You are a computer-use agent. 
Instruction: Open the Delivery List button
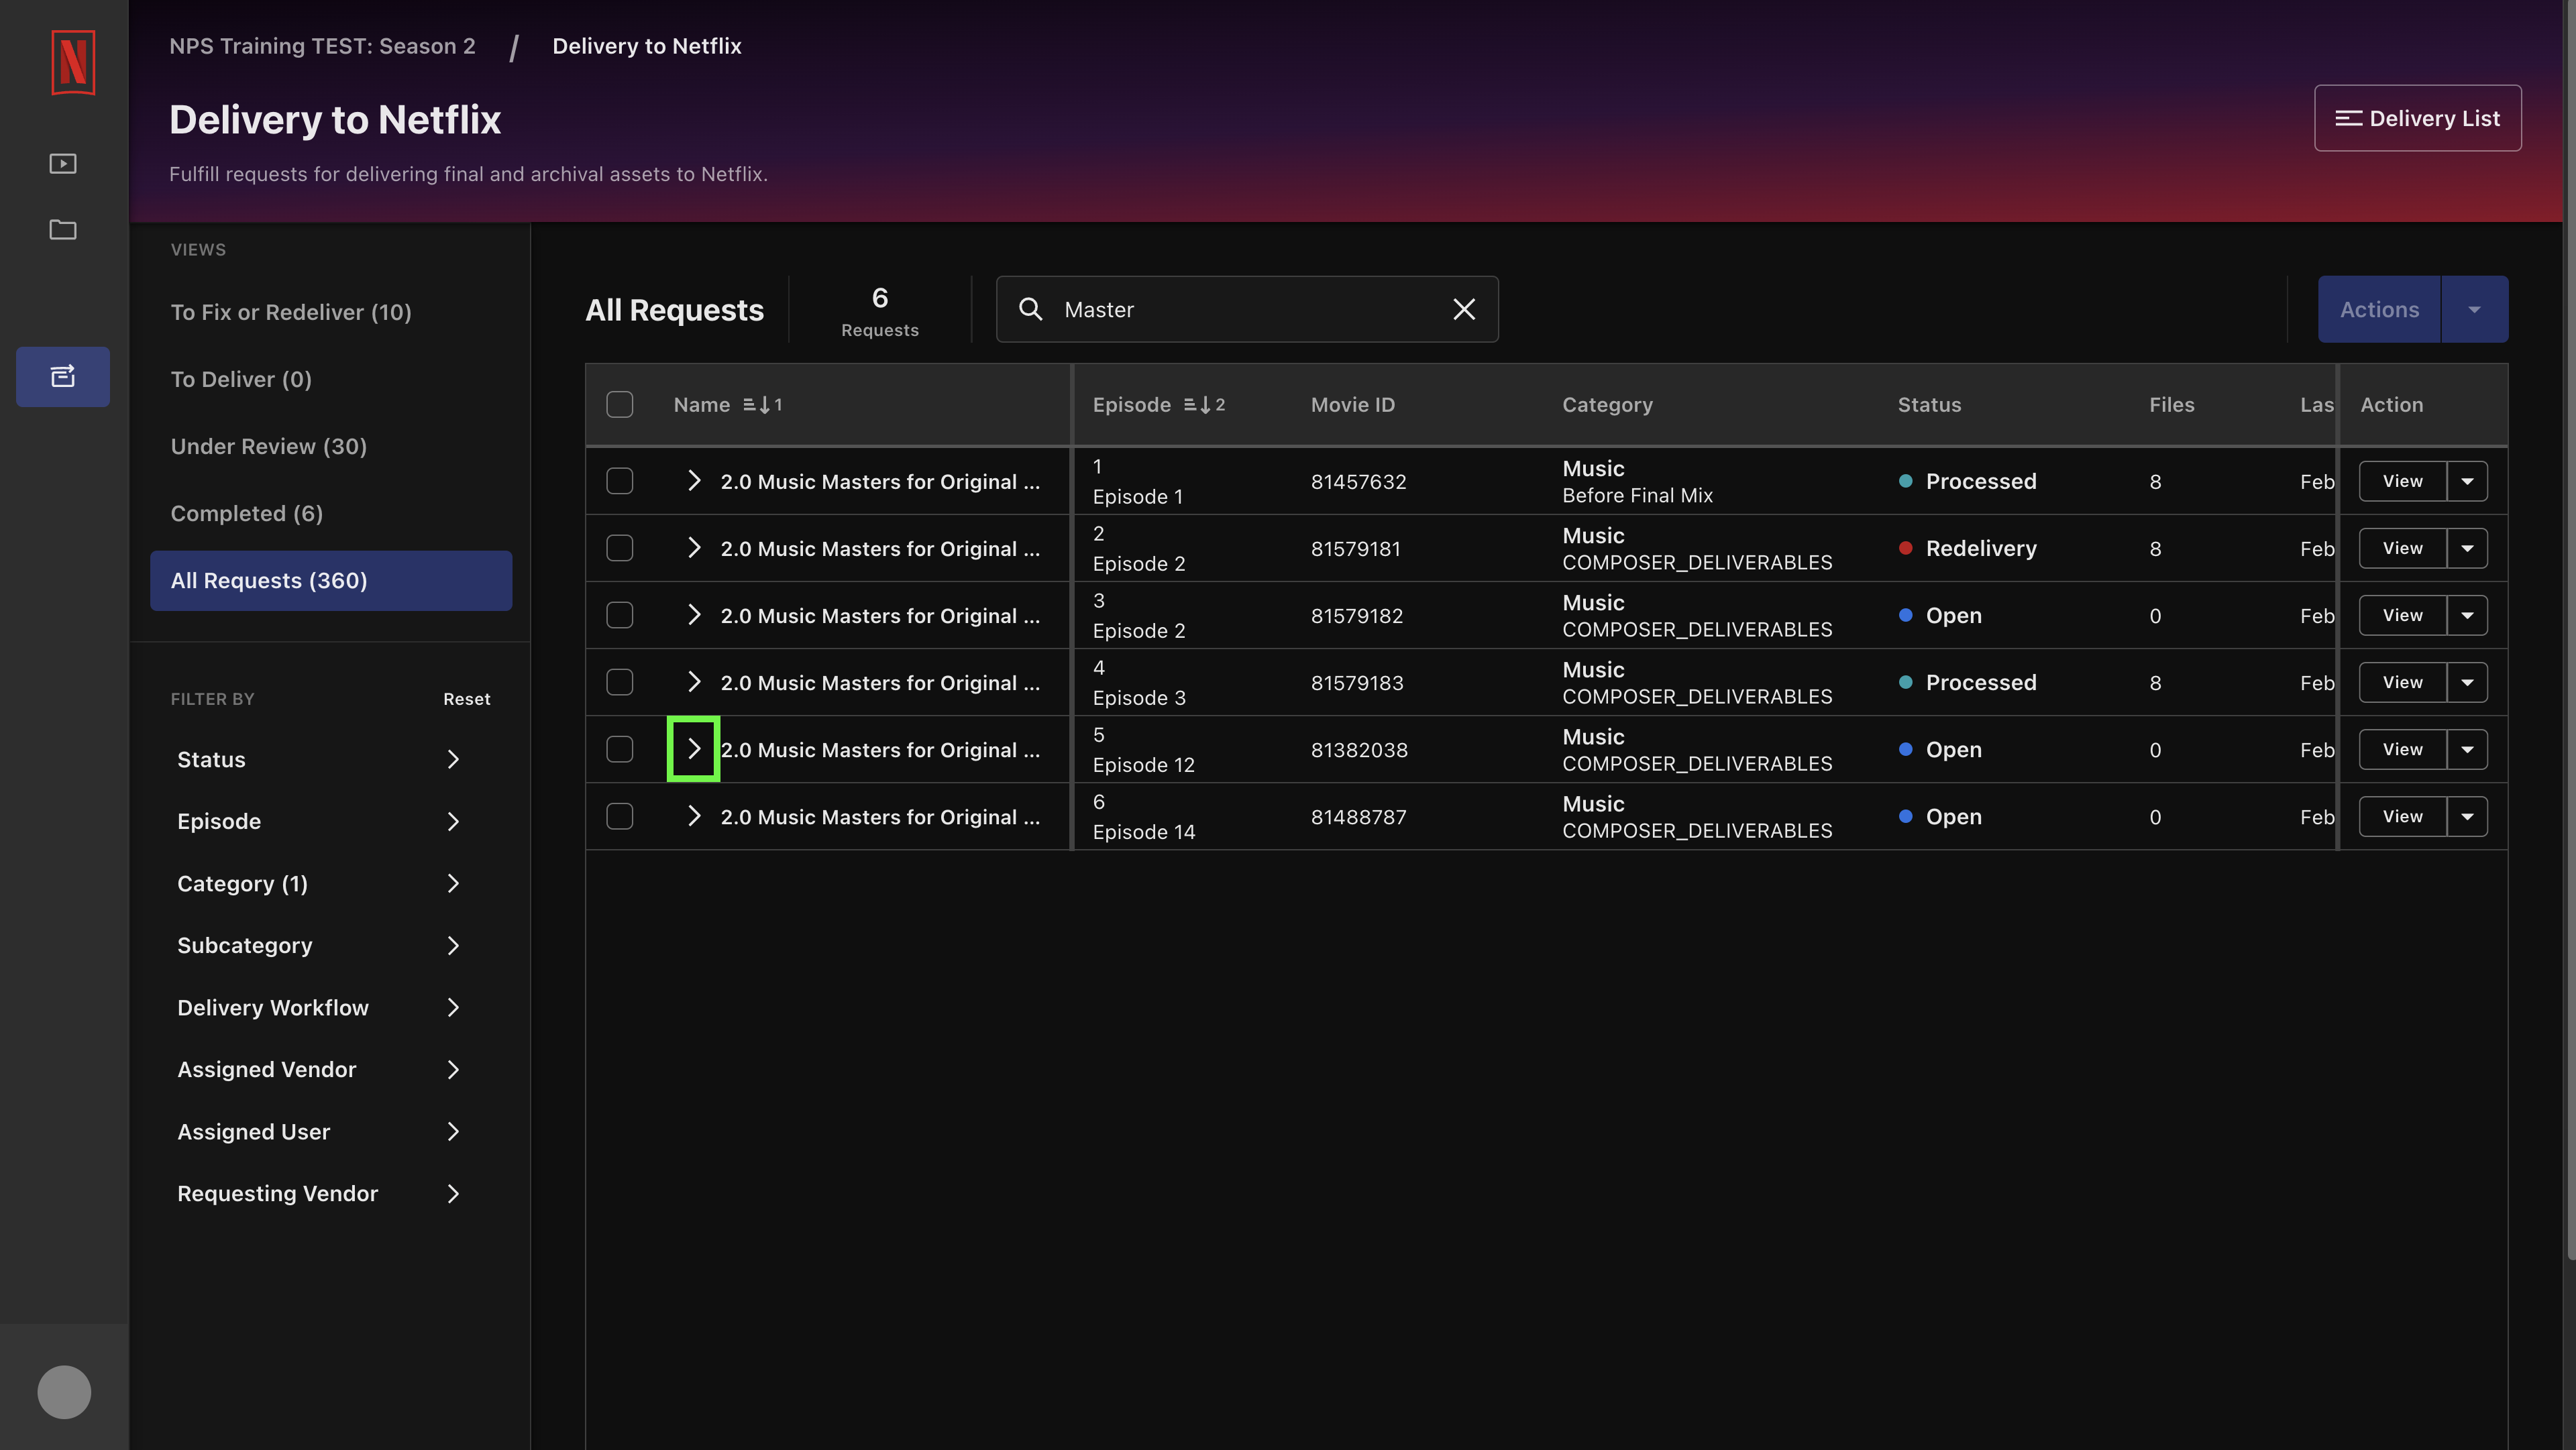(2417, 118)
